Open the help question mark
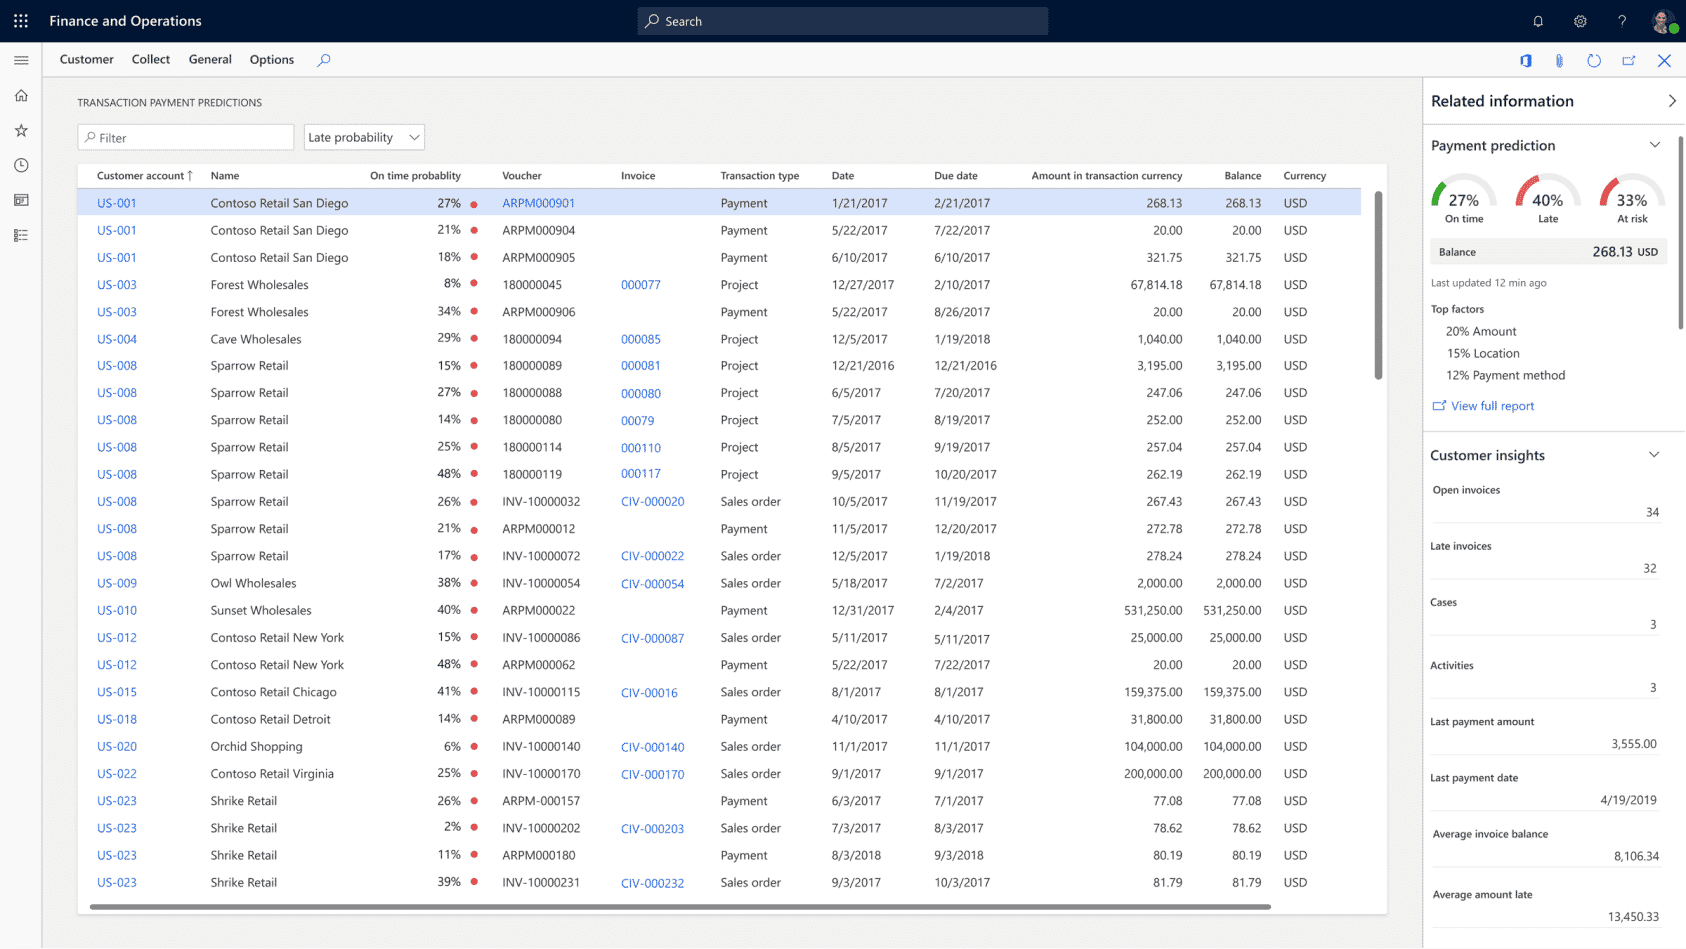Screen dimensions: 1686x949 tap(1622, 21)
